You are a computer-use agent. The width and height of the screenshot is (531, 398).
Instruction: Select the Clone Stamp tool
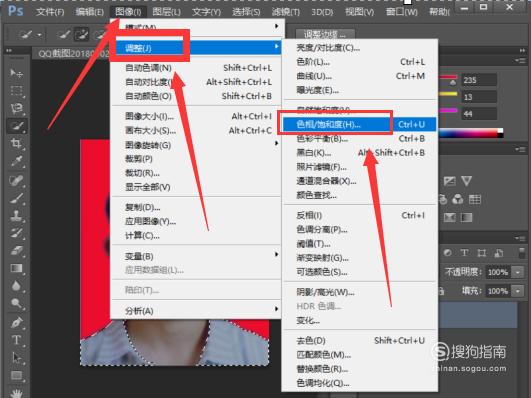click(16, 215)
